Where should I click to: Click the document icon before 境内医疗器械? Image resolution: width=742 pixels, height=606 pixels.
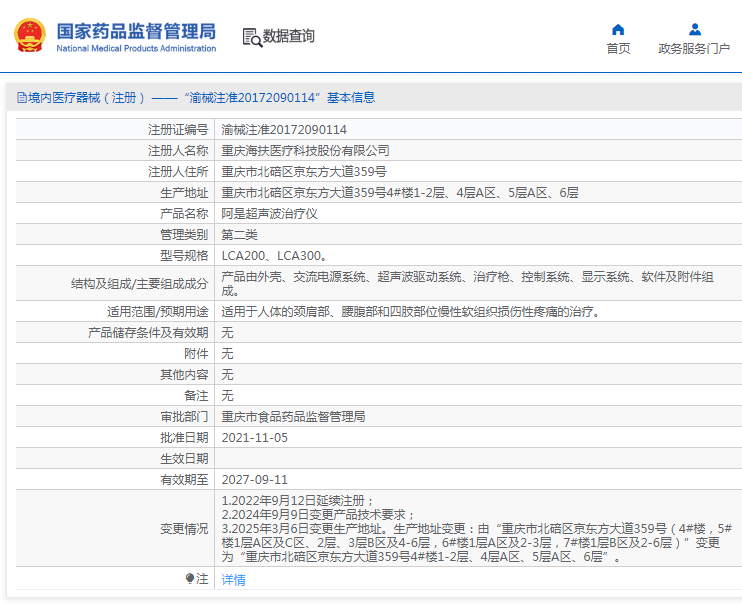[x=22, y=97]
